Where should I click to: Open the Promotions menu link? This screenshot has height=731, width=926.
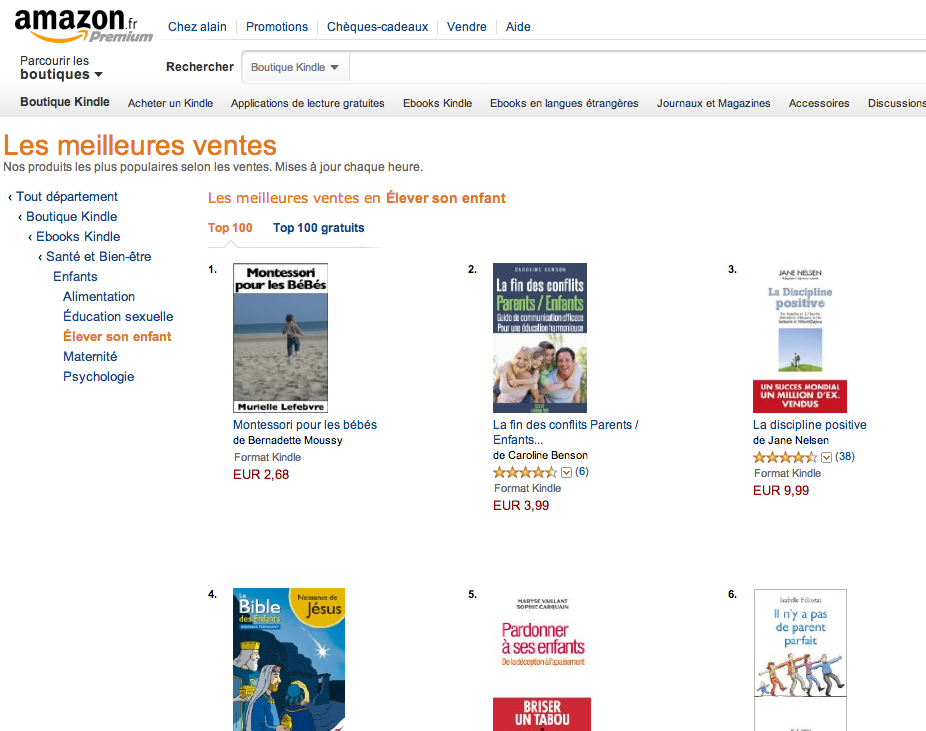click(x=277, y=27)
